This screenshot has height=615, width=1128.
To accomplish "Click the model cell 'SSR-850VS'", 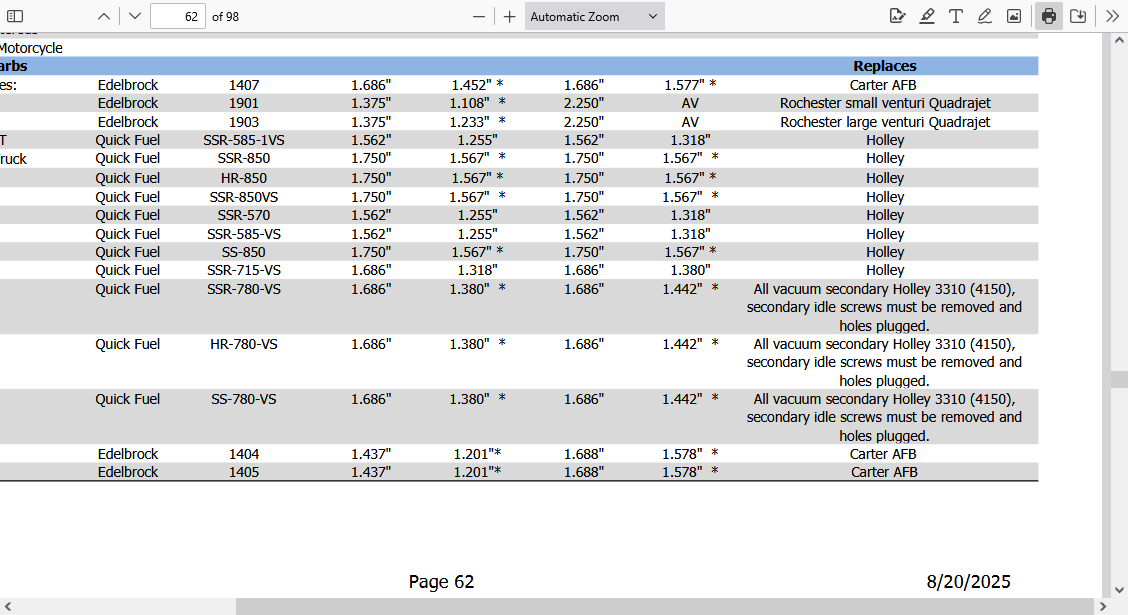I will 244,197.
